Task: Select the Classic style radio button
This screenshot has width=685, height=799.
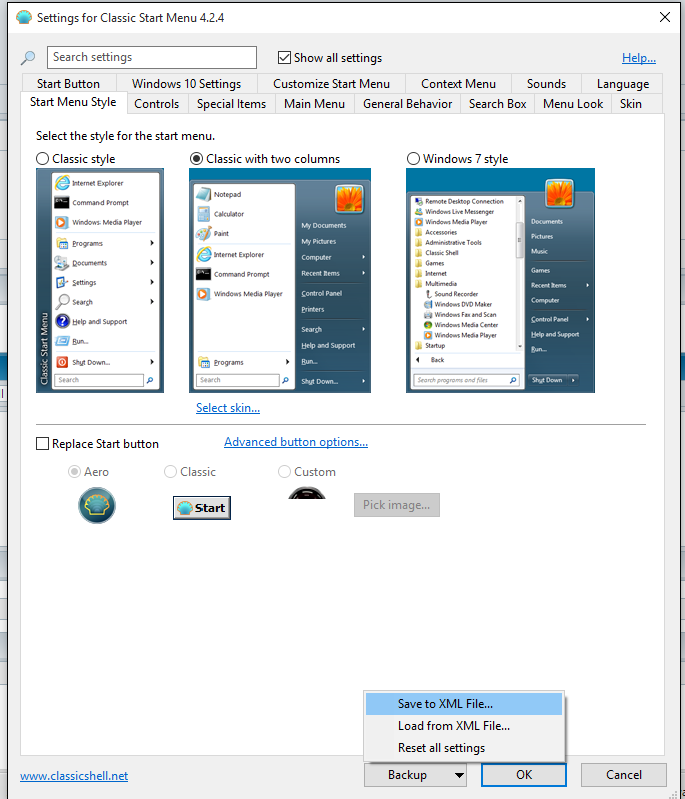Action: click(42, 159)
